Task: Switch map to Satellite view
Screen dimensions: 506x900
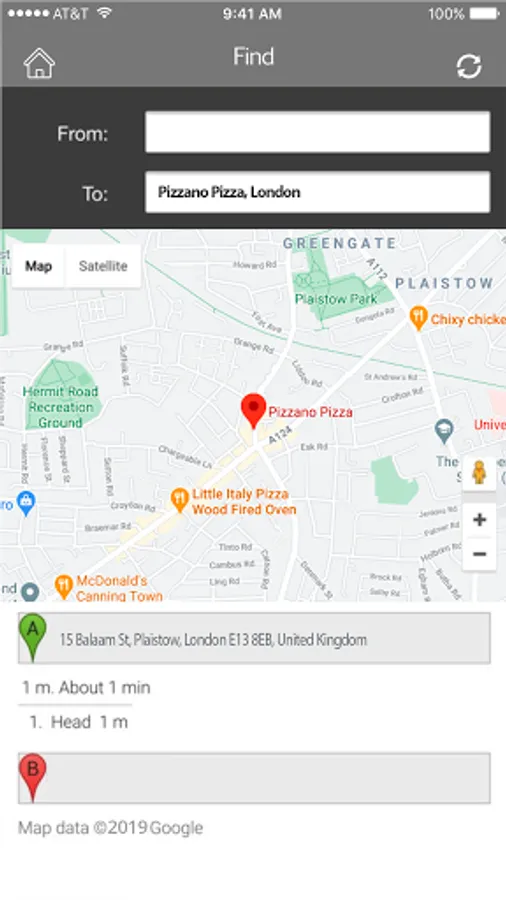Action: [x=103, y=266]
